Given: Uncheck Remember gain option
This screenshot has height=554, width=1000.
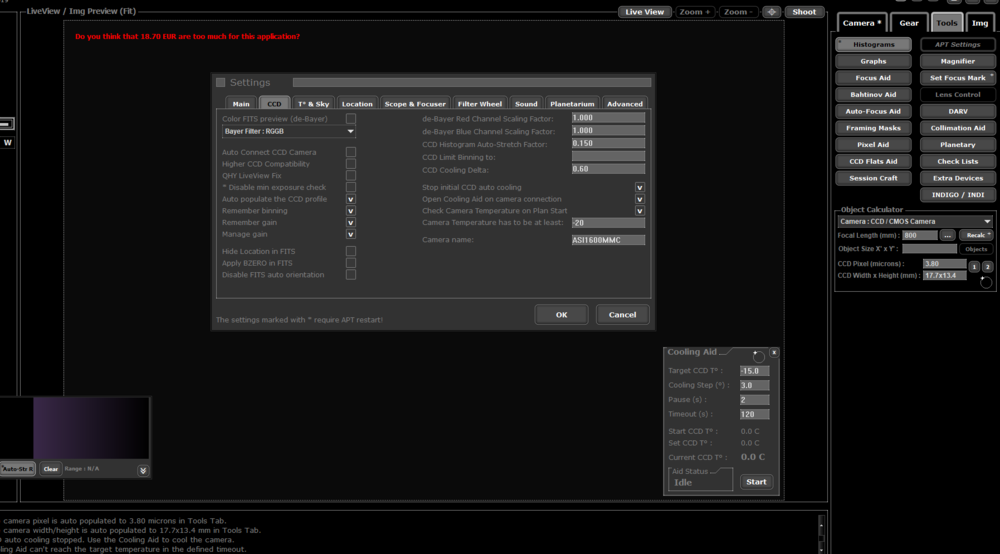Looking at the screenshot, I should pyautogui.click(x=351, y=222).
